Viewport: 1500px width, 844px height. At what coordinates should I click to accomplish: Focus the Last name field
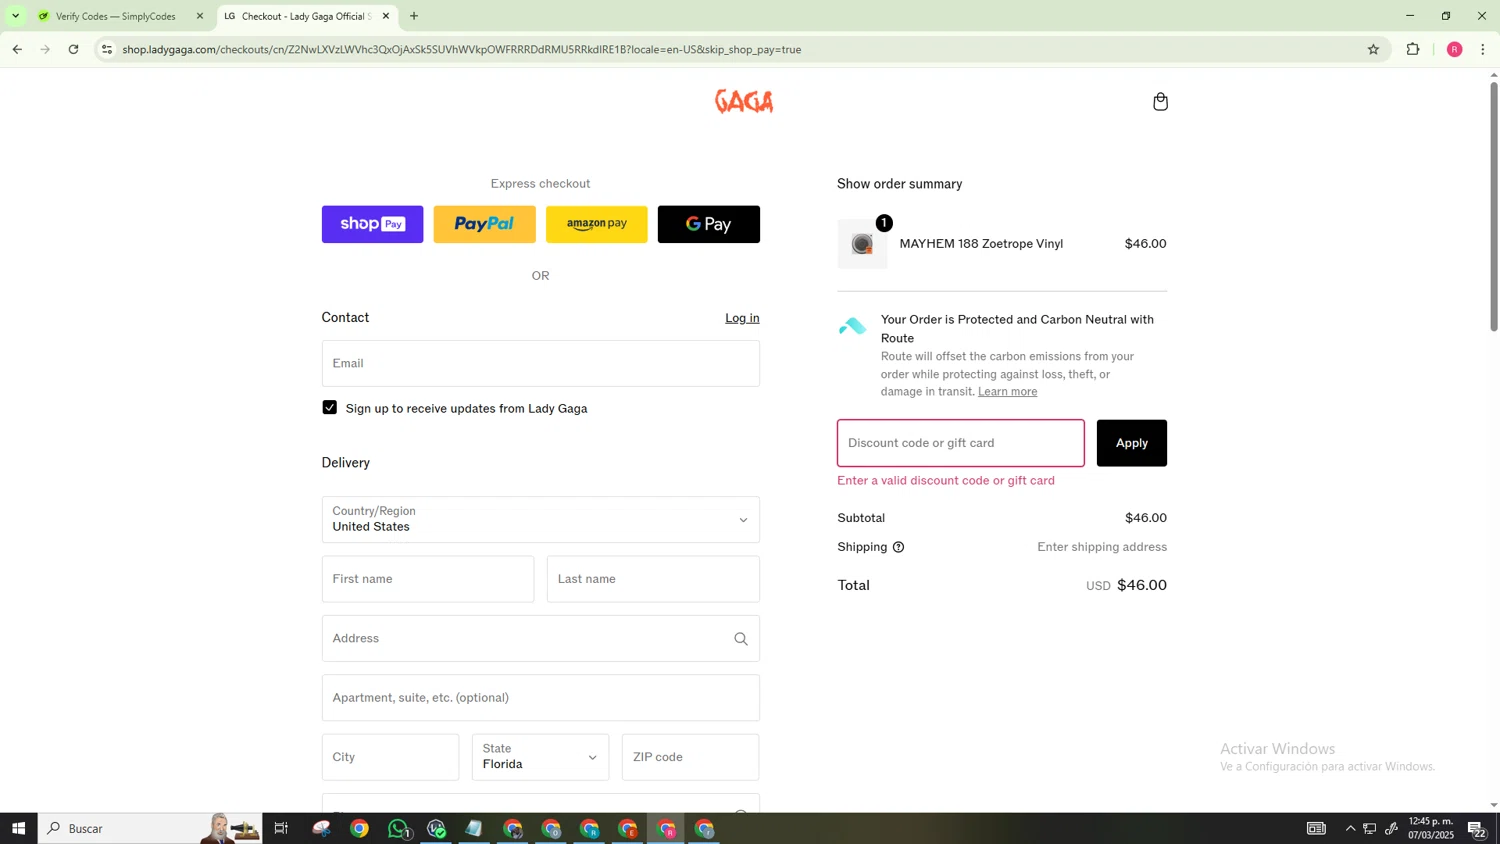pyautogui.click(x=653, y=579)
